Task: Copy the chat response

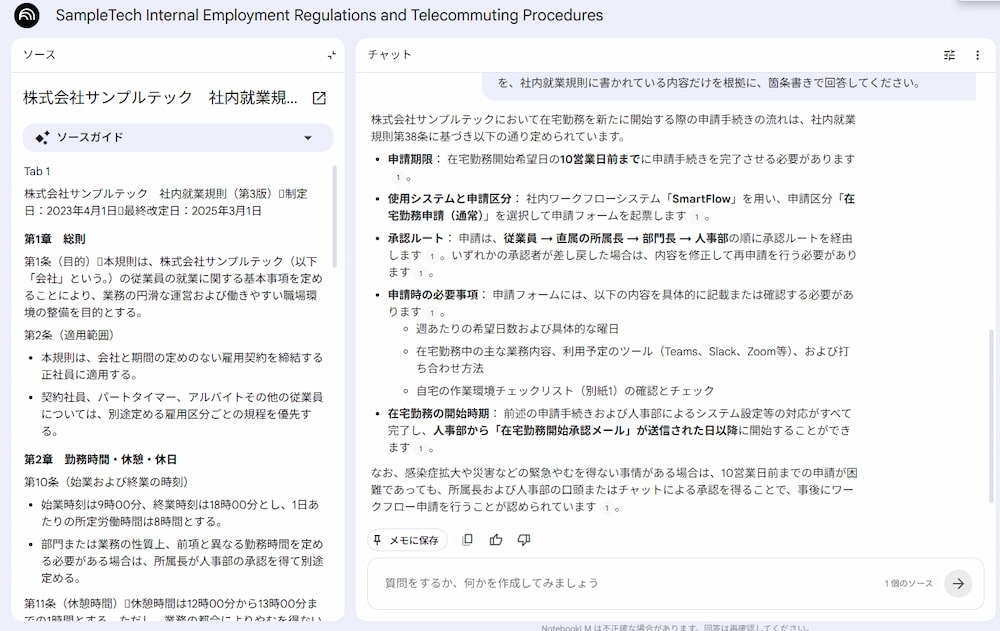Action: tap(467, 540)
